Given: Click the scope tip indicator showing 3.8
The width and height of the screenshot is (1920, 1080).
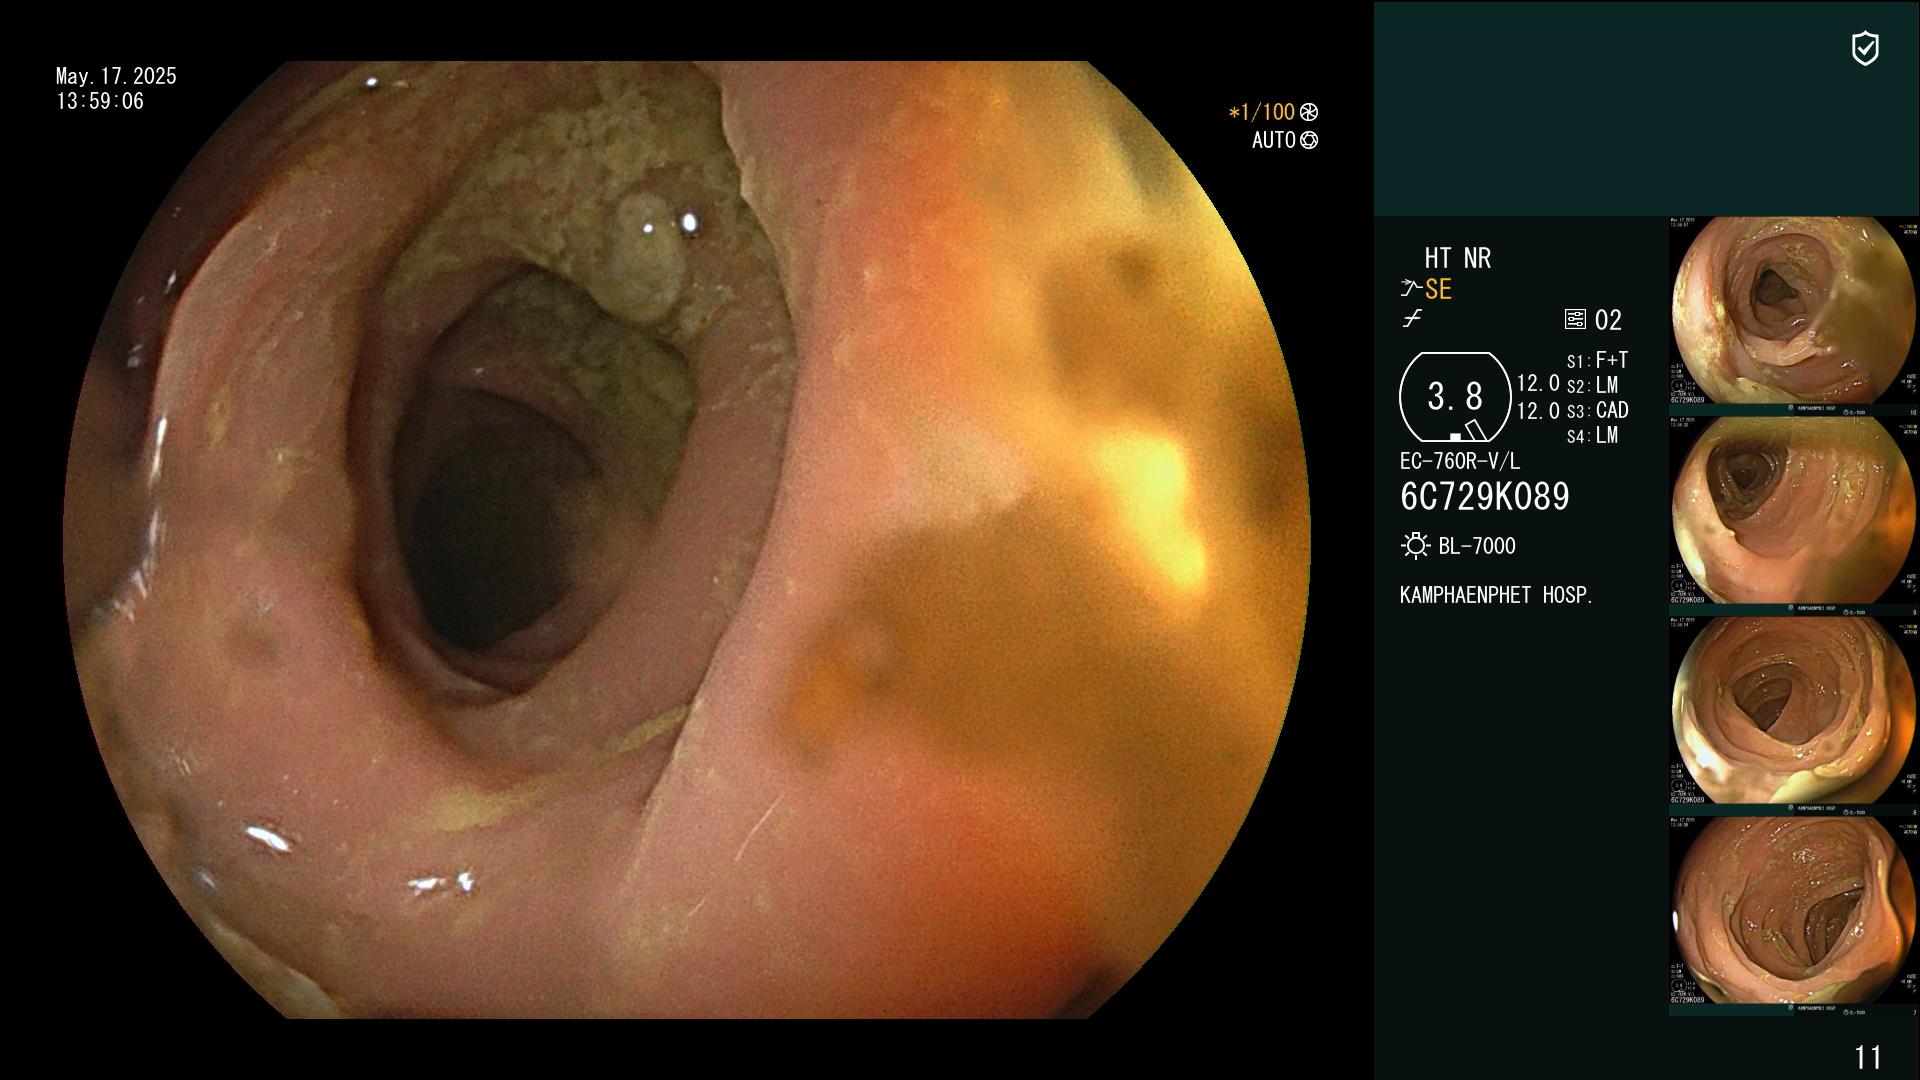Looking at the screenshot, I should 1455,397.
